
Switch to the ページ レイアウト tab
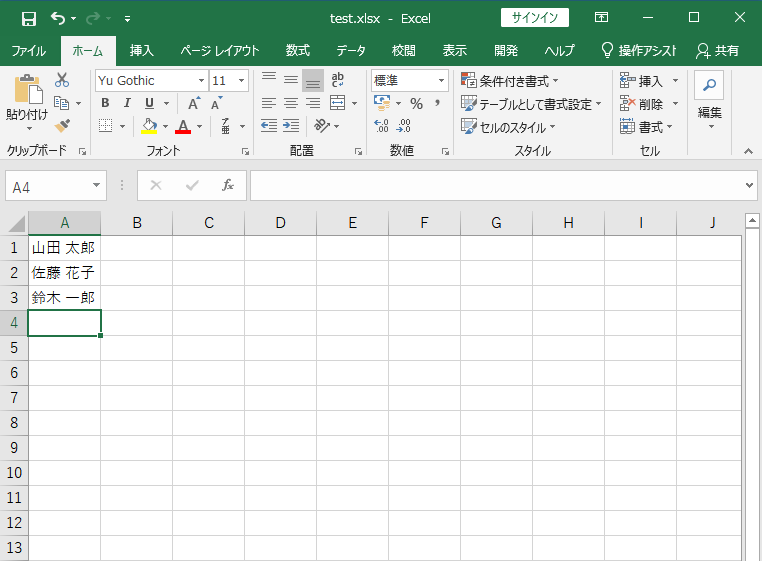[220, 51]
